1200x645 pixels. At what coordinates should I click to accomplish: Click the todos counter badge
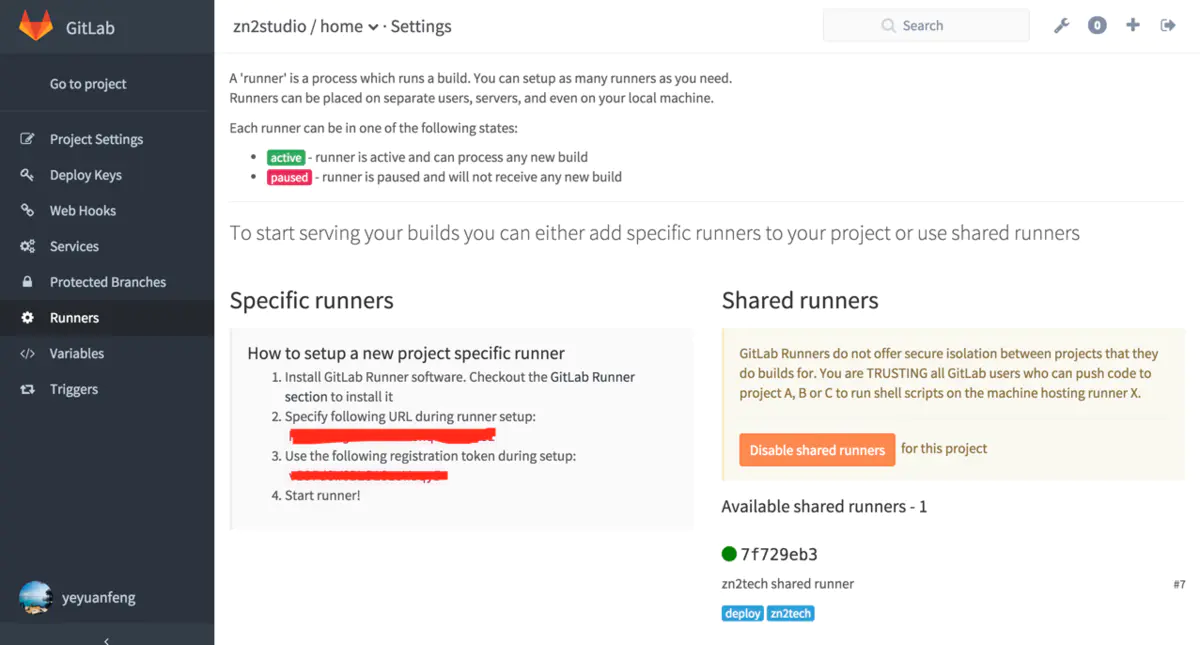1097,26
